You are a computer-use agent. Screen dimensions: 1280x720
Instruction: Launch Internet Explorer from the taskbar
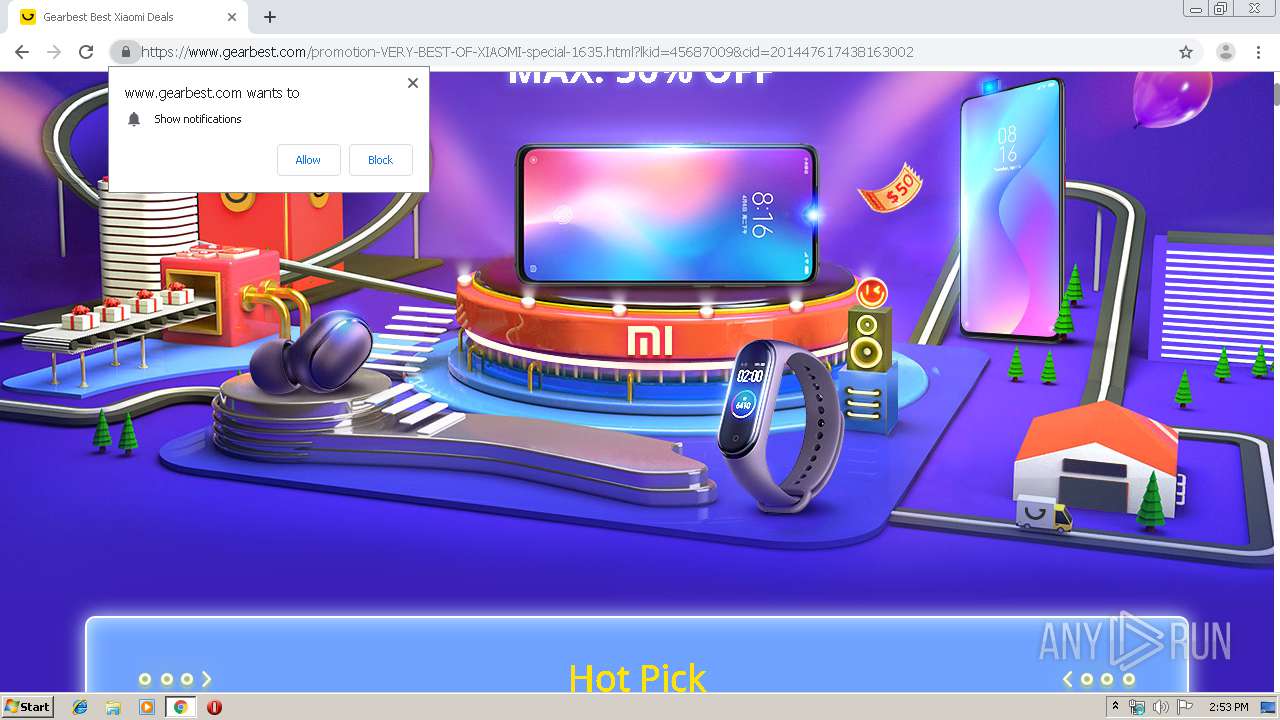[80, 707]
